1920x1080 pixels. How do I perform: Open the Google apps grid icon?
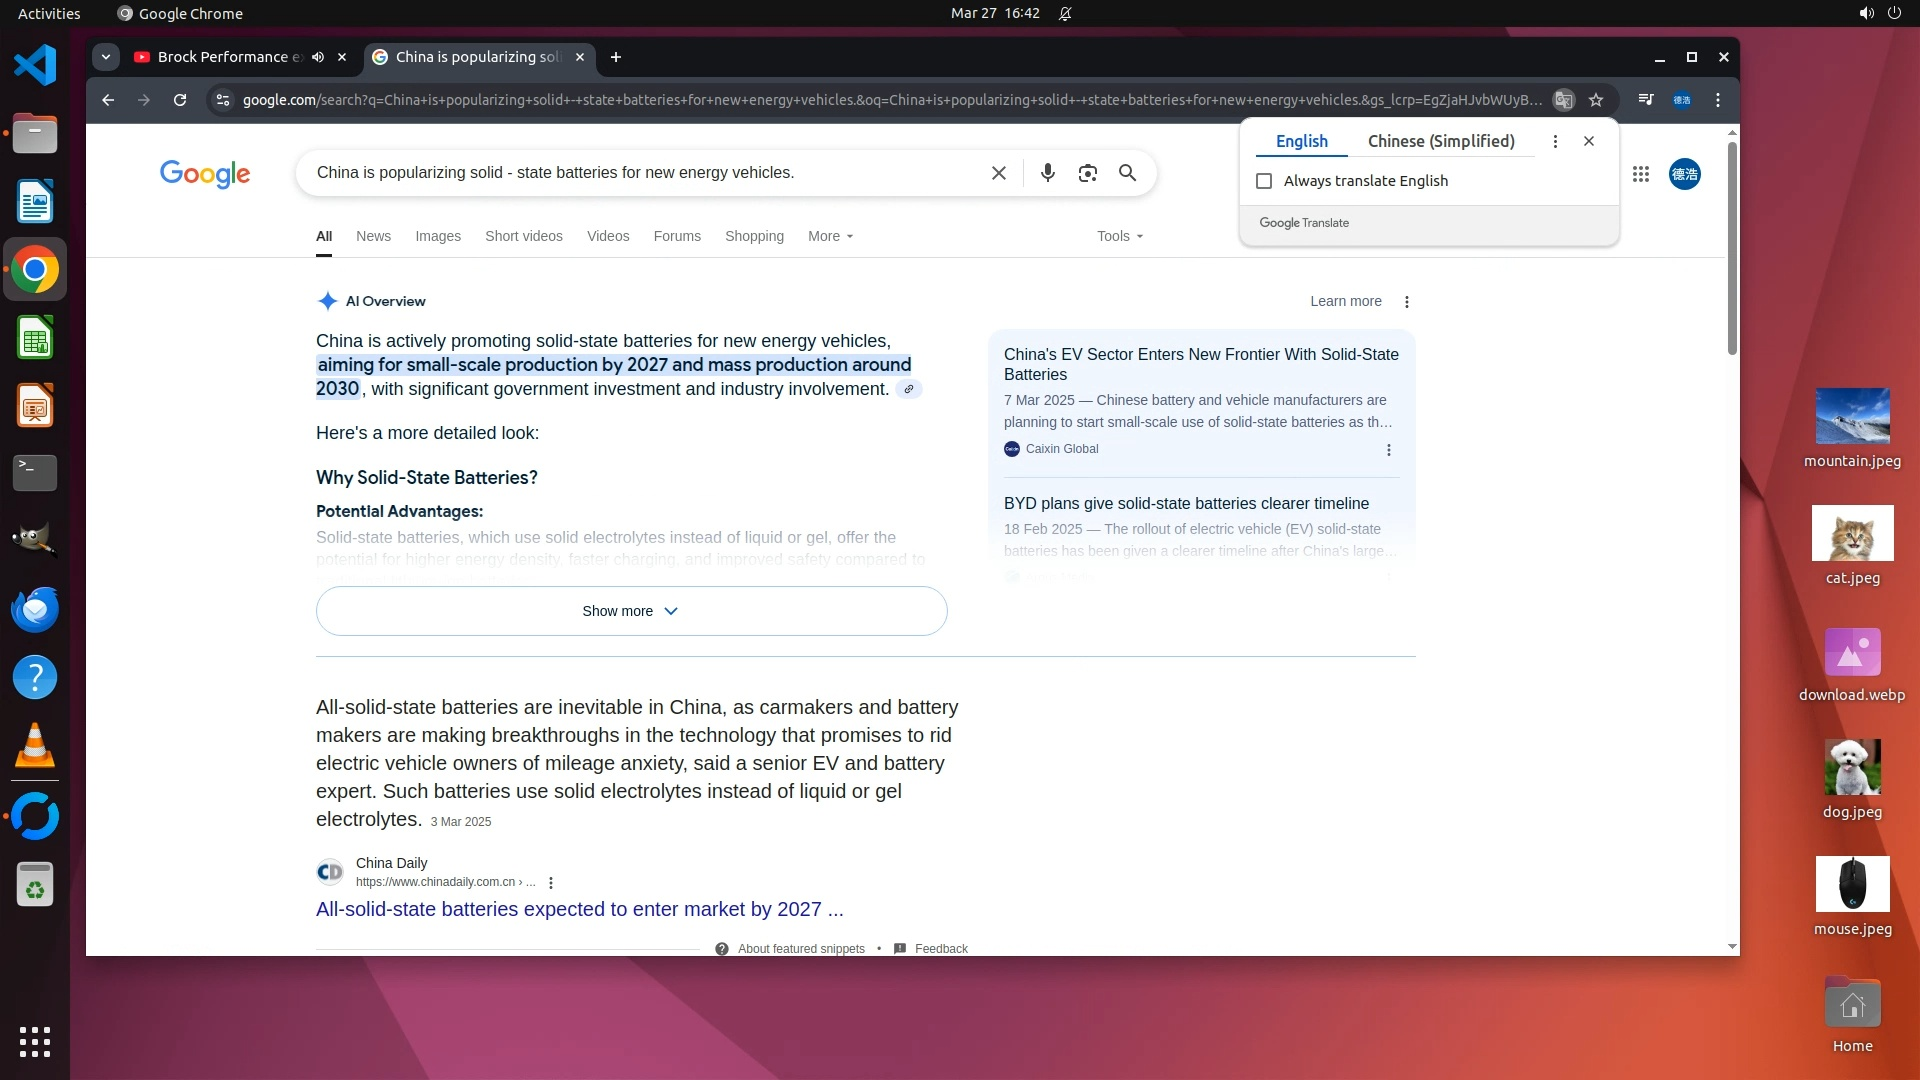pos(1640,174)
